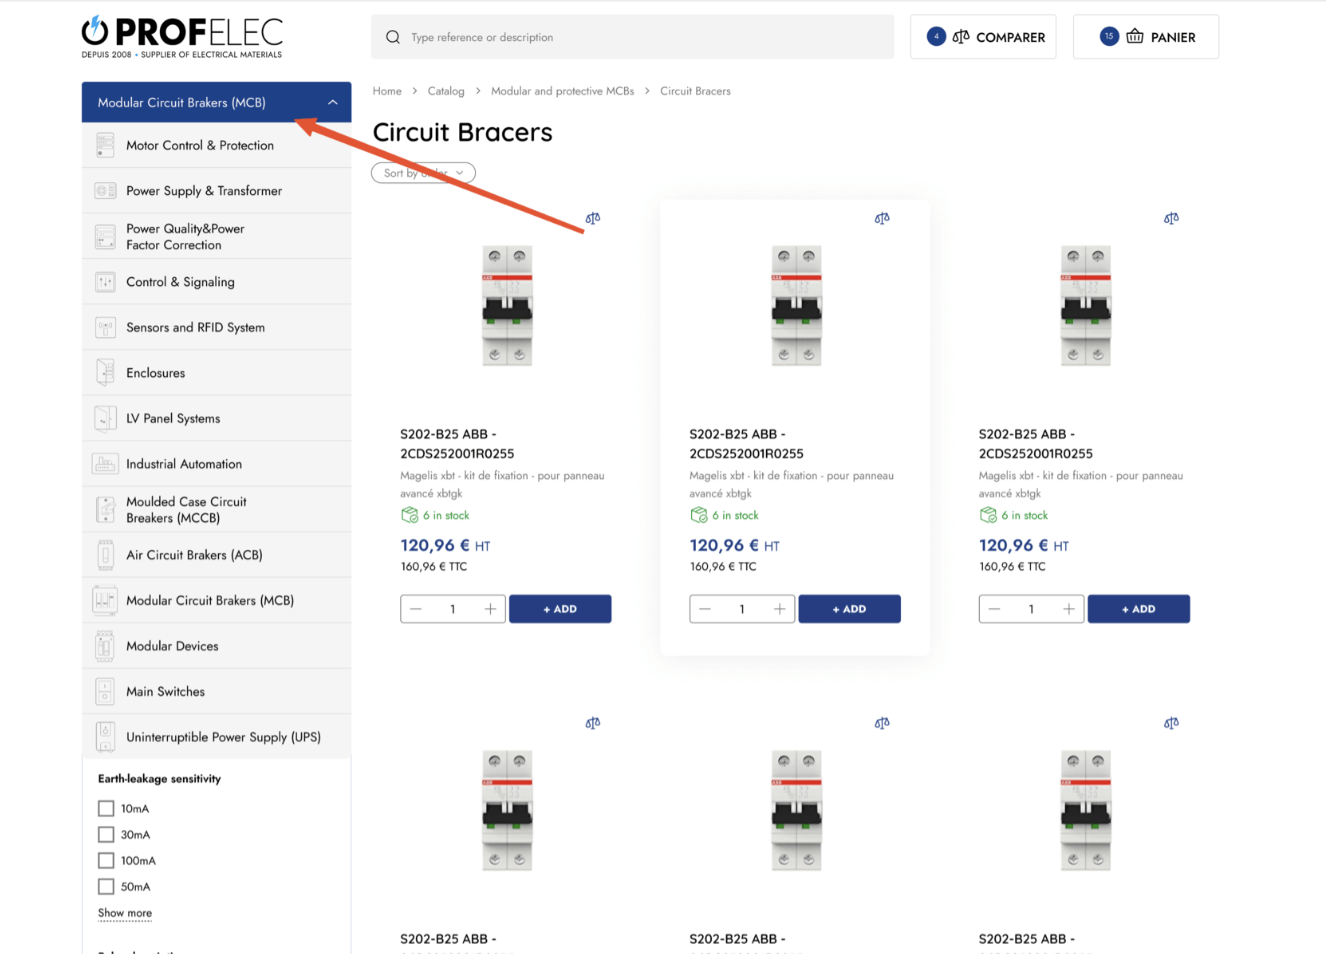The width and height of the screenshot is (1326, 956).
Task: Click the search magnifier icon
Action: tap(393, 37)
